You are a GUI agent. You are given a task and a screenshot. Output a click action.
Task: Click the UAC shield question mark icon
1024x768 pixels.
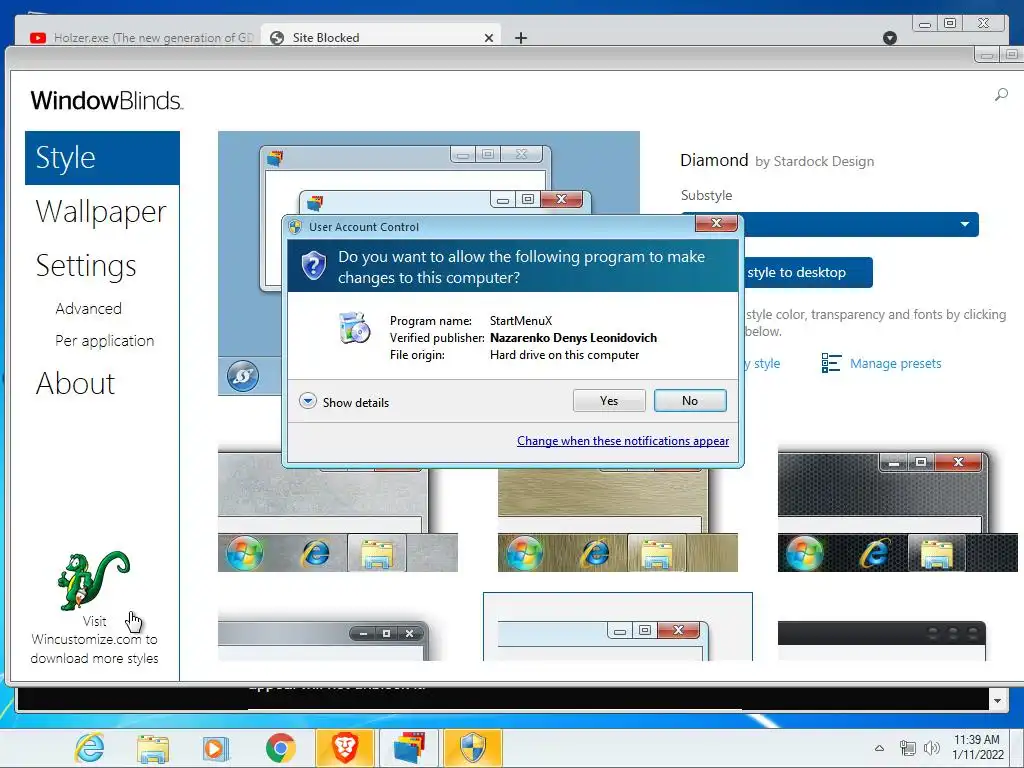point(314,266)
